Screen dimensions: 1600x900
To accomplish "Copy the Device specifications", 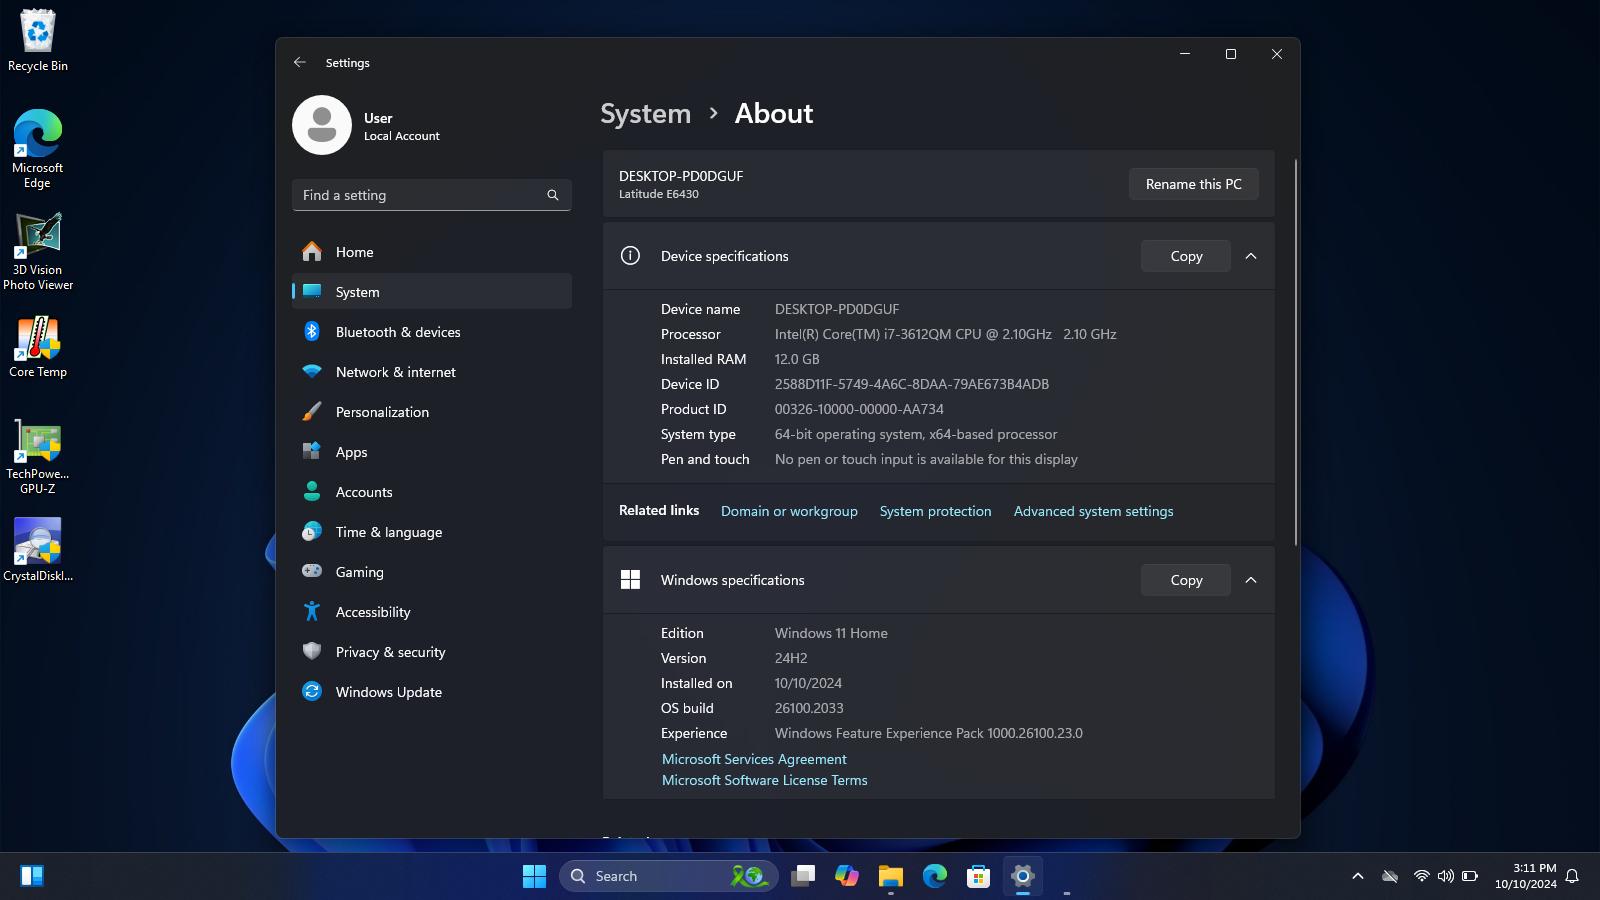I will coord(1186,256).
